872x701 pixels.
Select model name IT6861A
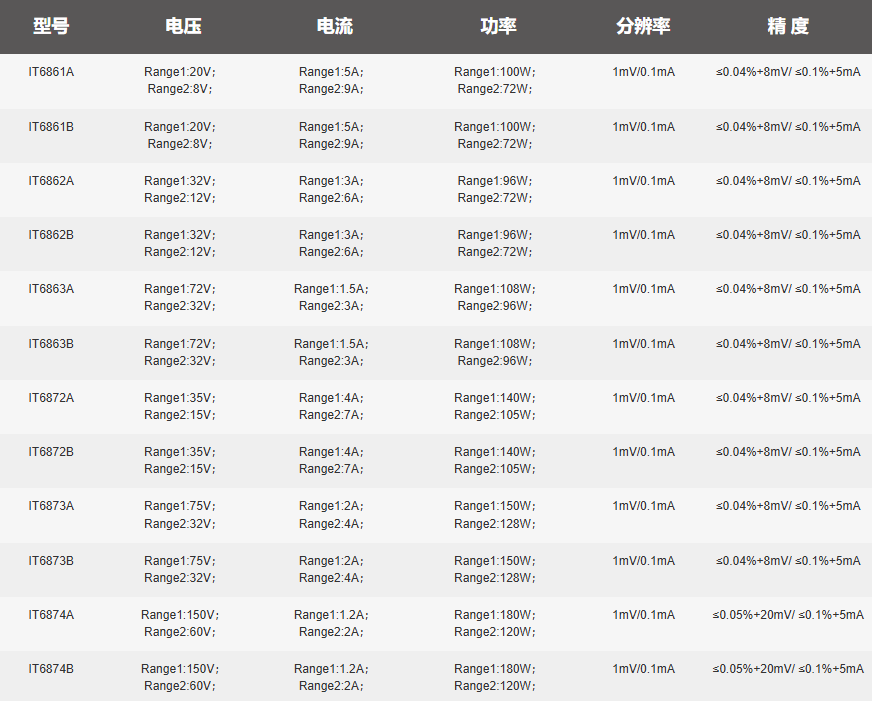pyautogui.click(x=51, y=72)
